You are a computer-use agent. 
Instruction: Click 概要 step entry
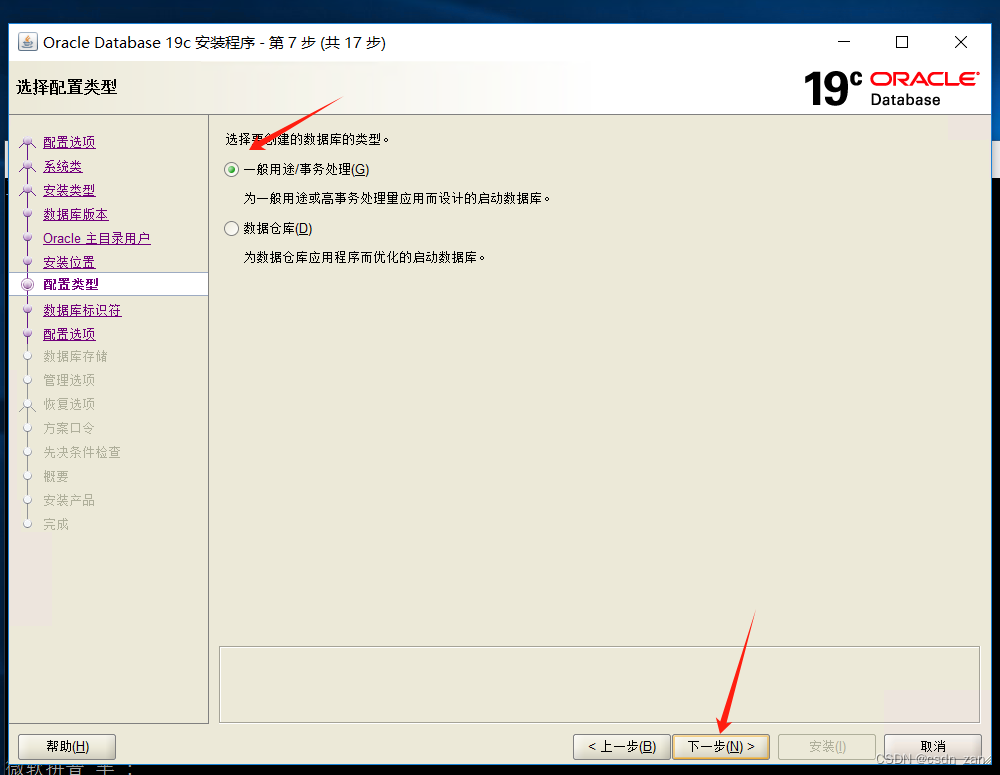[x=55, y=476]
